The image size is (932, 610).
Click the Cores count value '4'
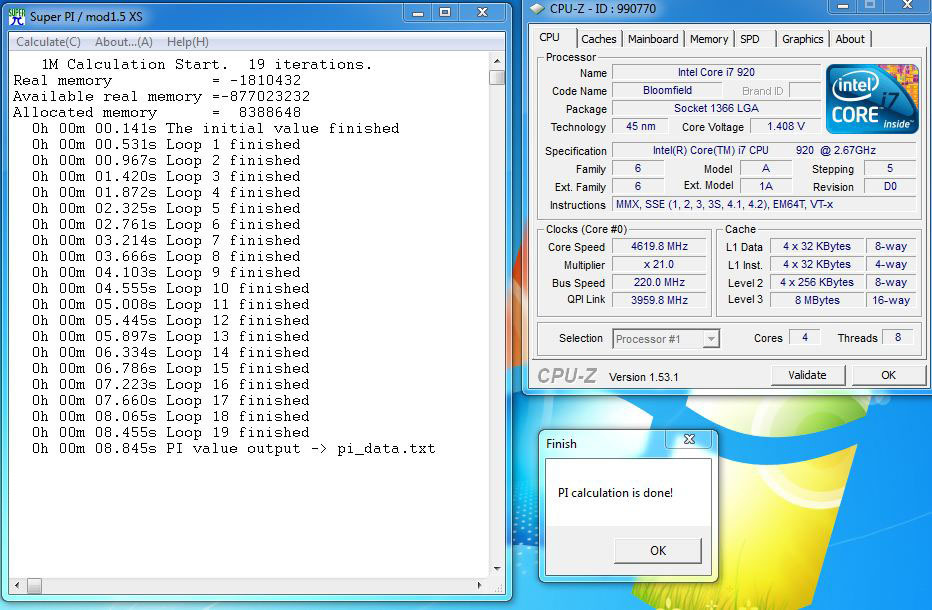(x=805, y=338)
